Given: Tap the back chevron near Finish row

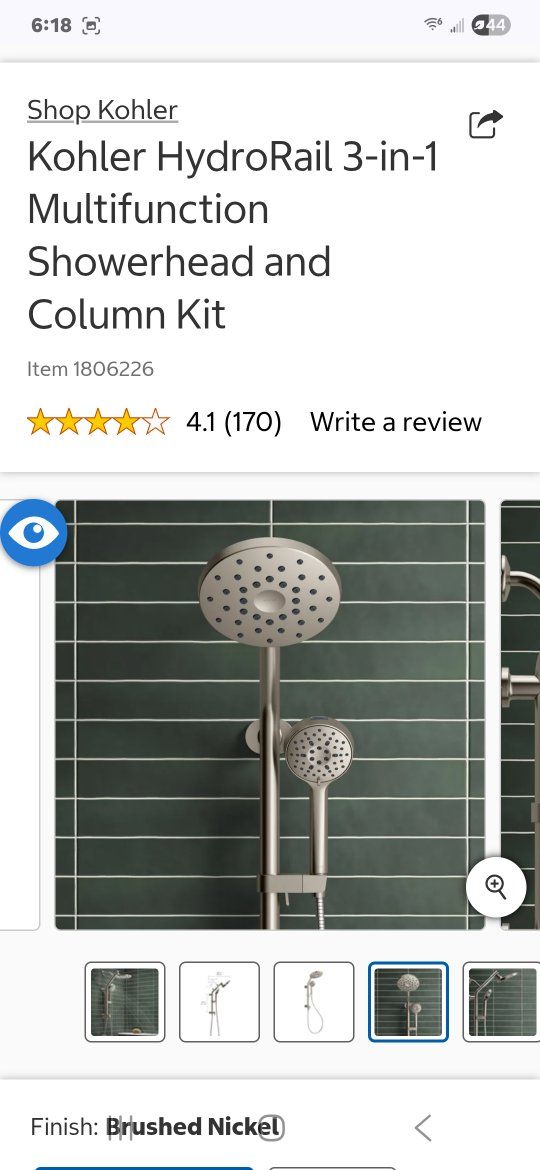Looking at the screenshot, I should 423,1127.
